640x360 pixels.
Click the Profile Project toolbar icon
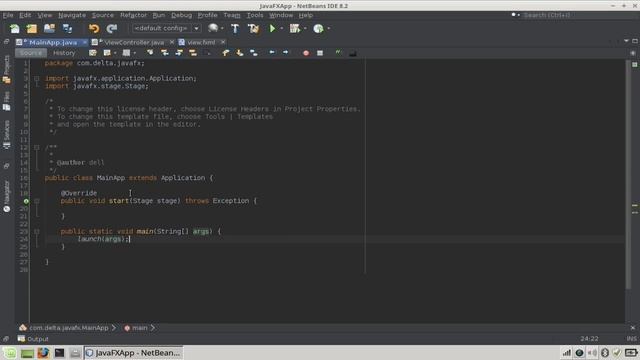point(318,28)
